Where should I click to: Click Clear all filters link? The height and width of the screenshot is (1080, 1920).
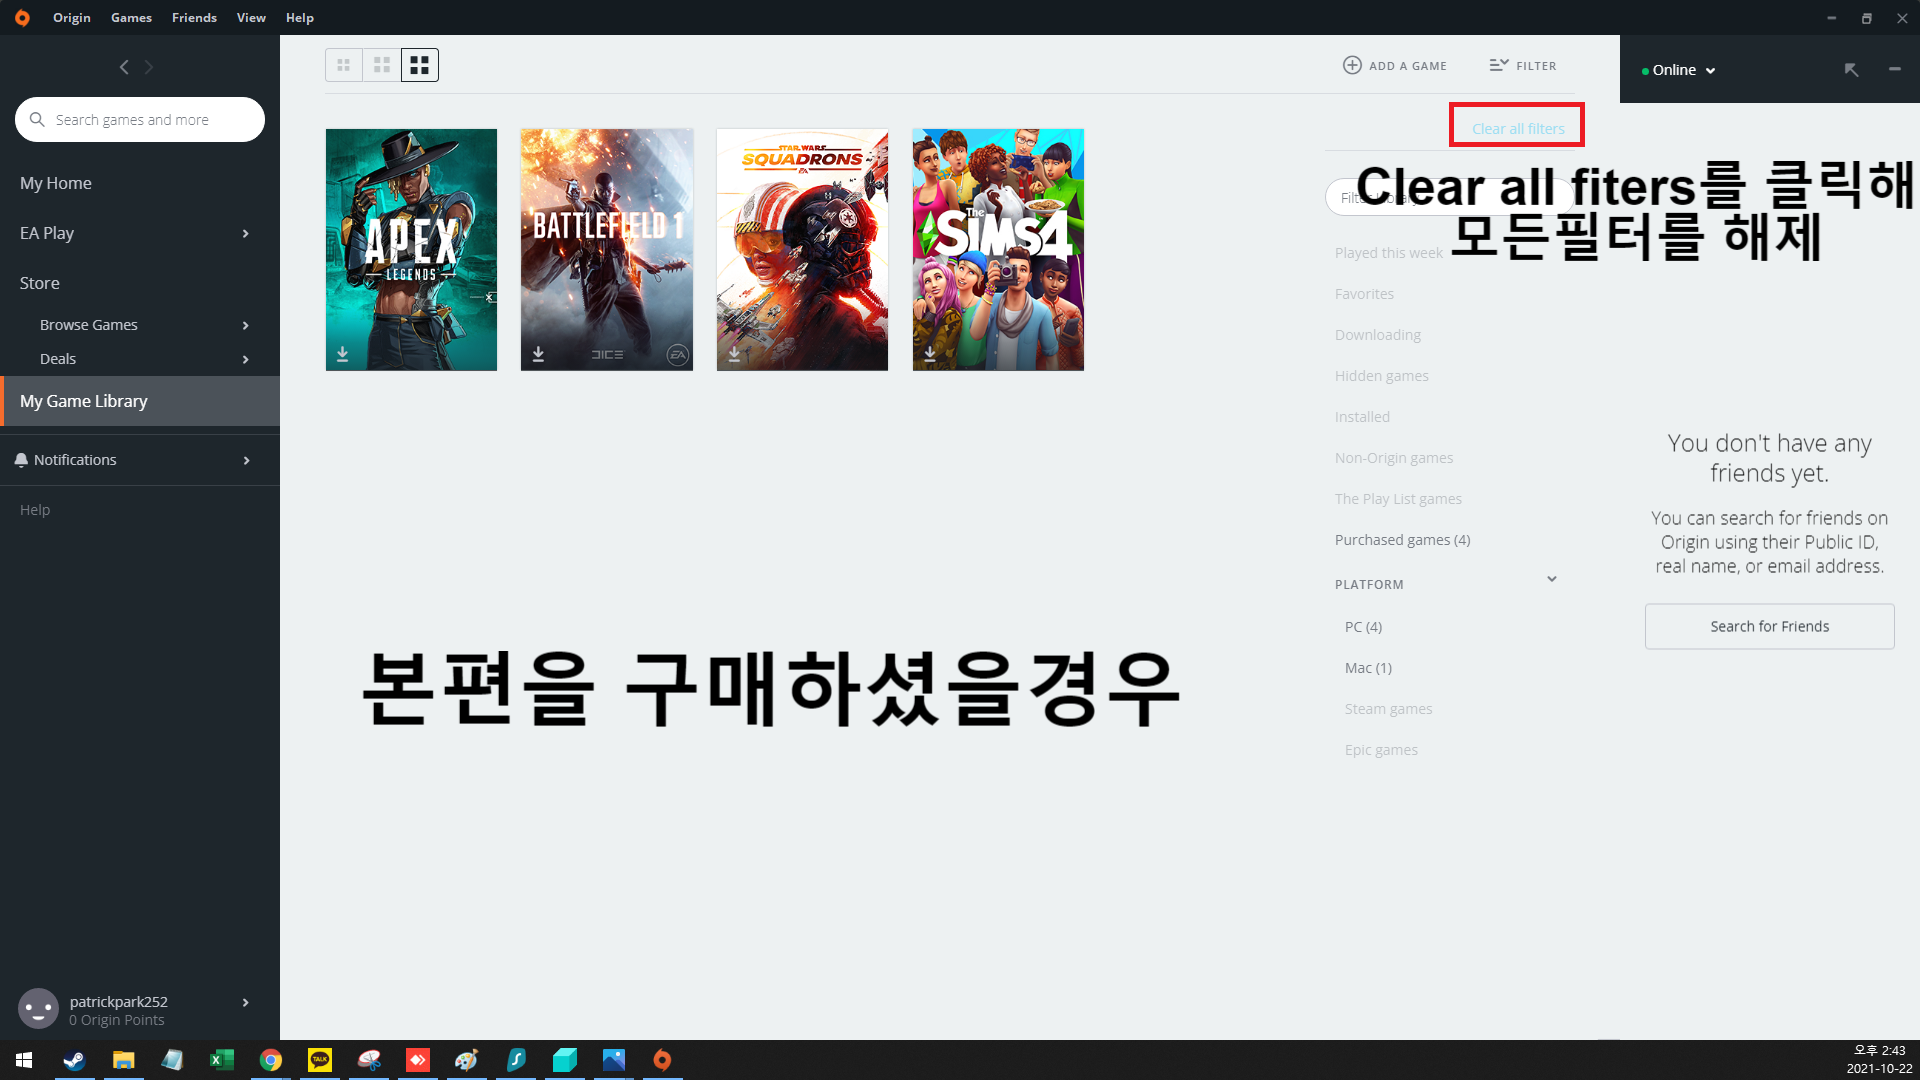(1517, 128)
